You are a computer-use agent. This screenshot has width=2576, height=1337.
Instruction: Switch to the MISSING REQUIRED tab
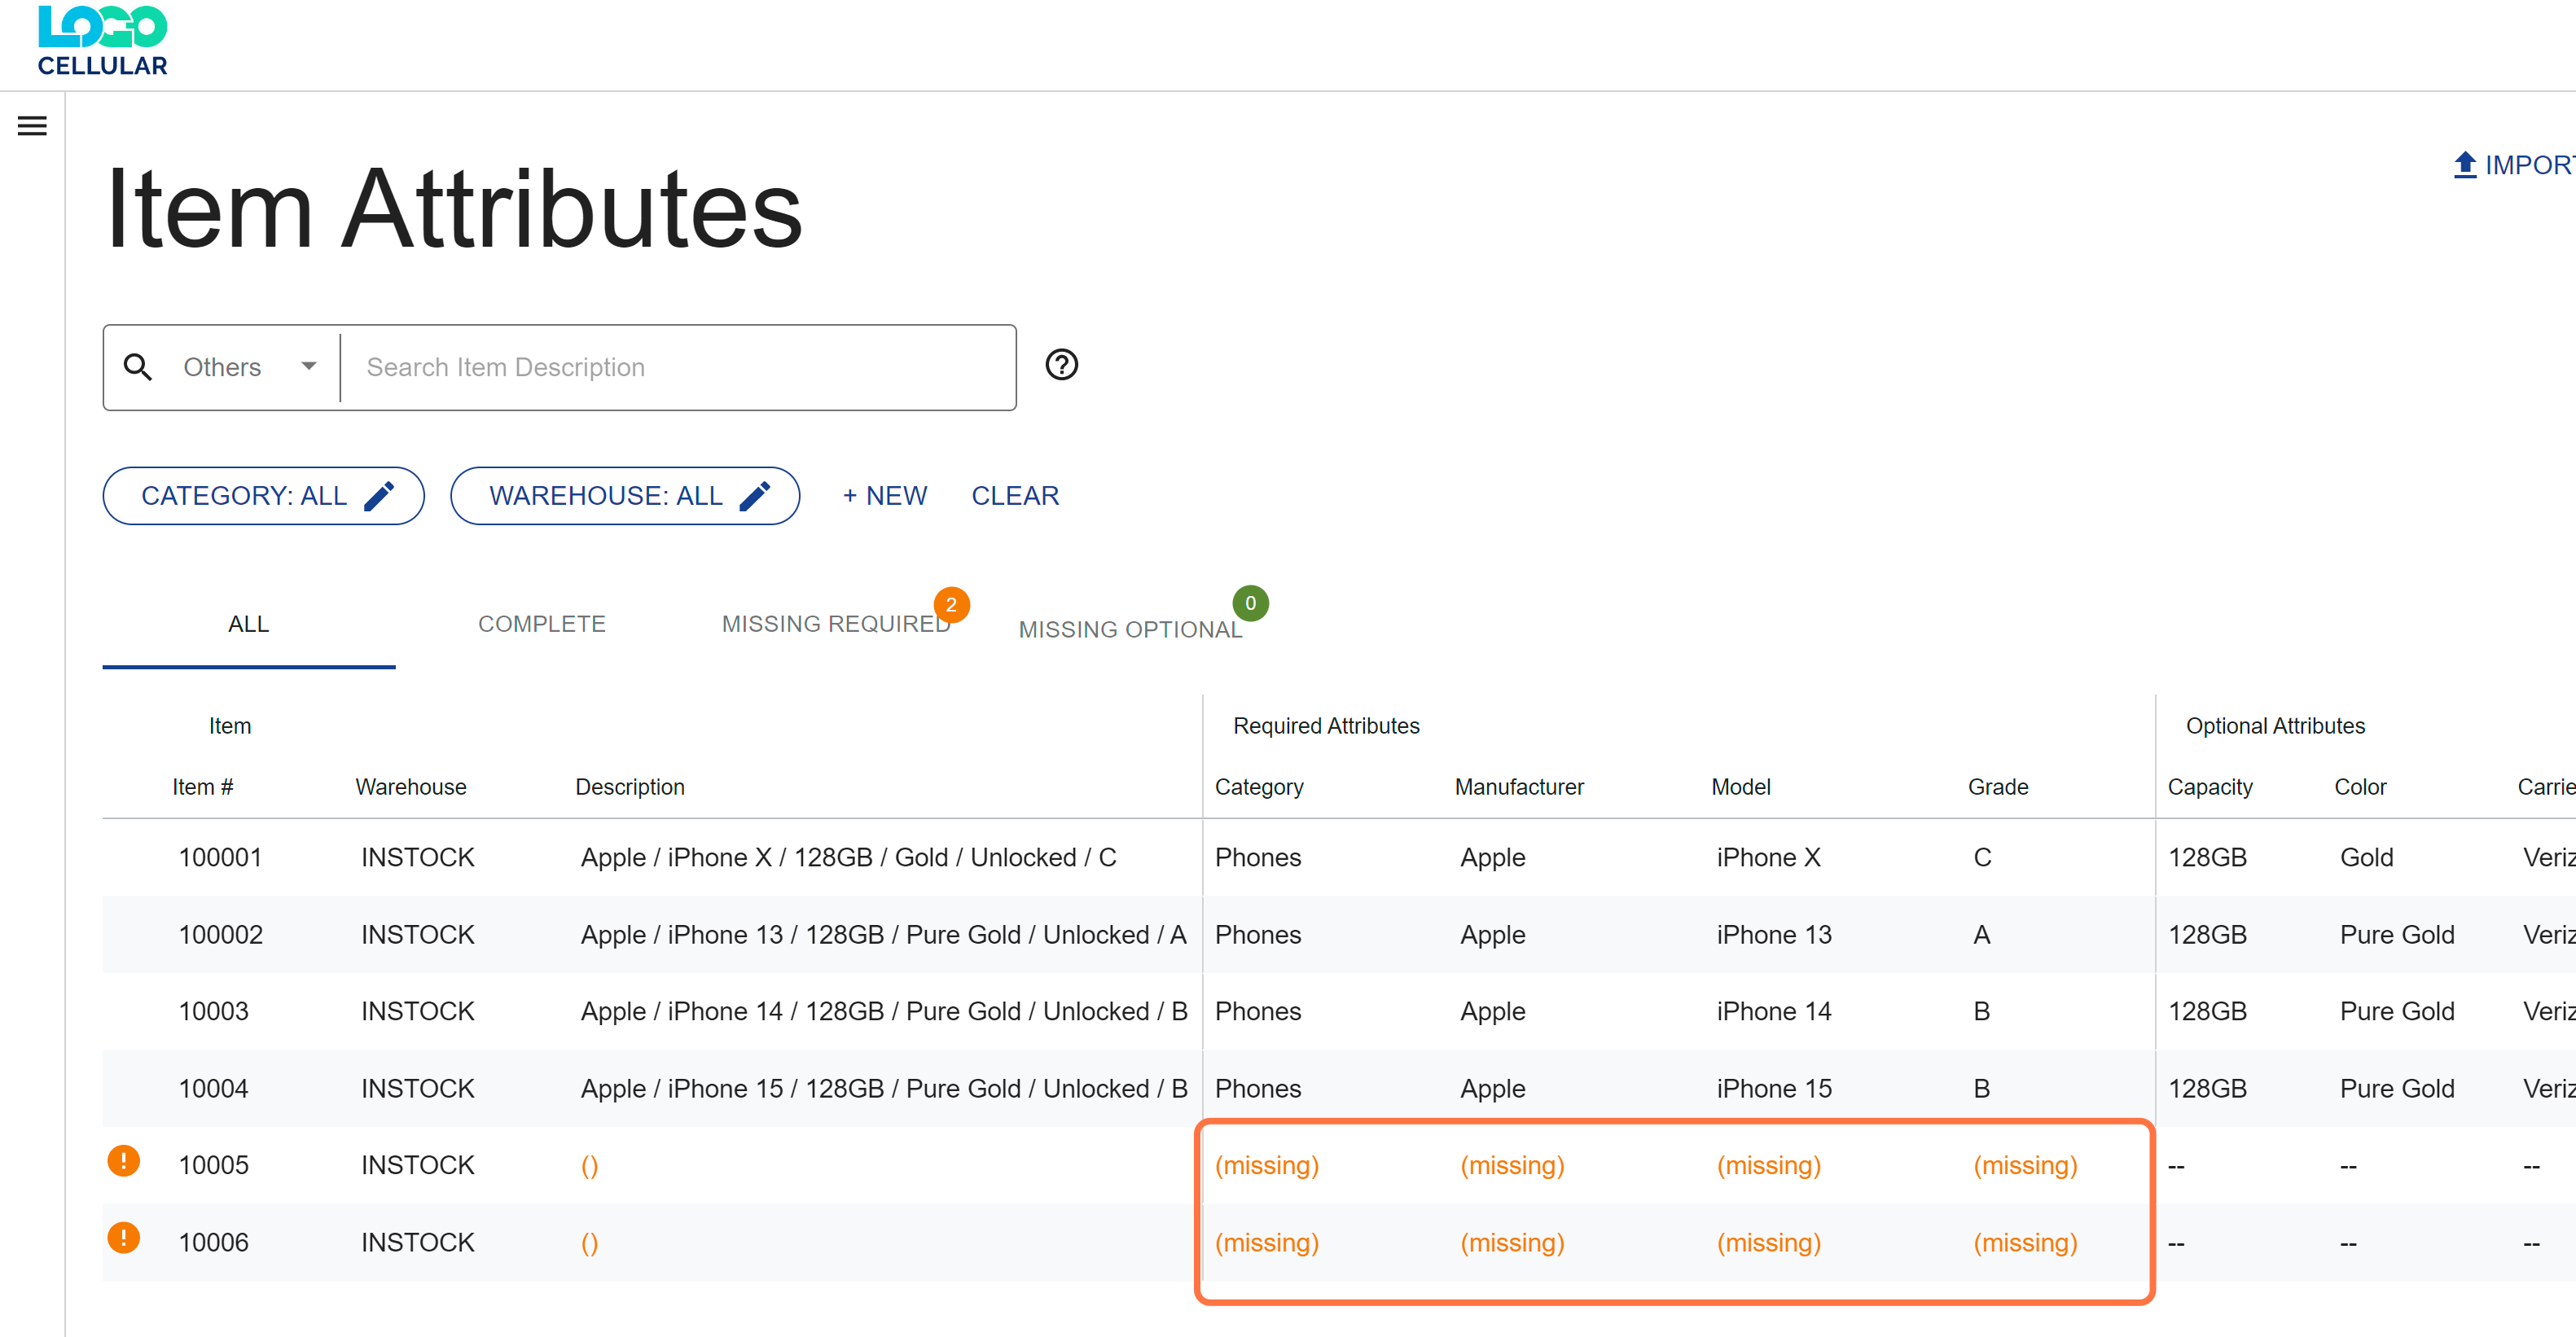click(x=836, y=624)
